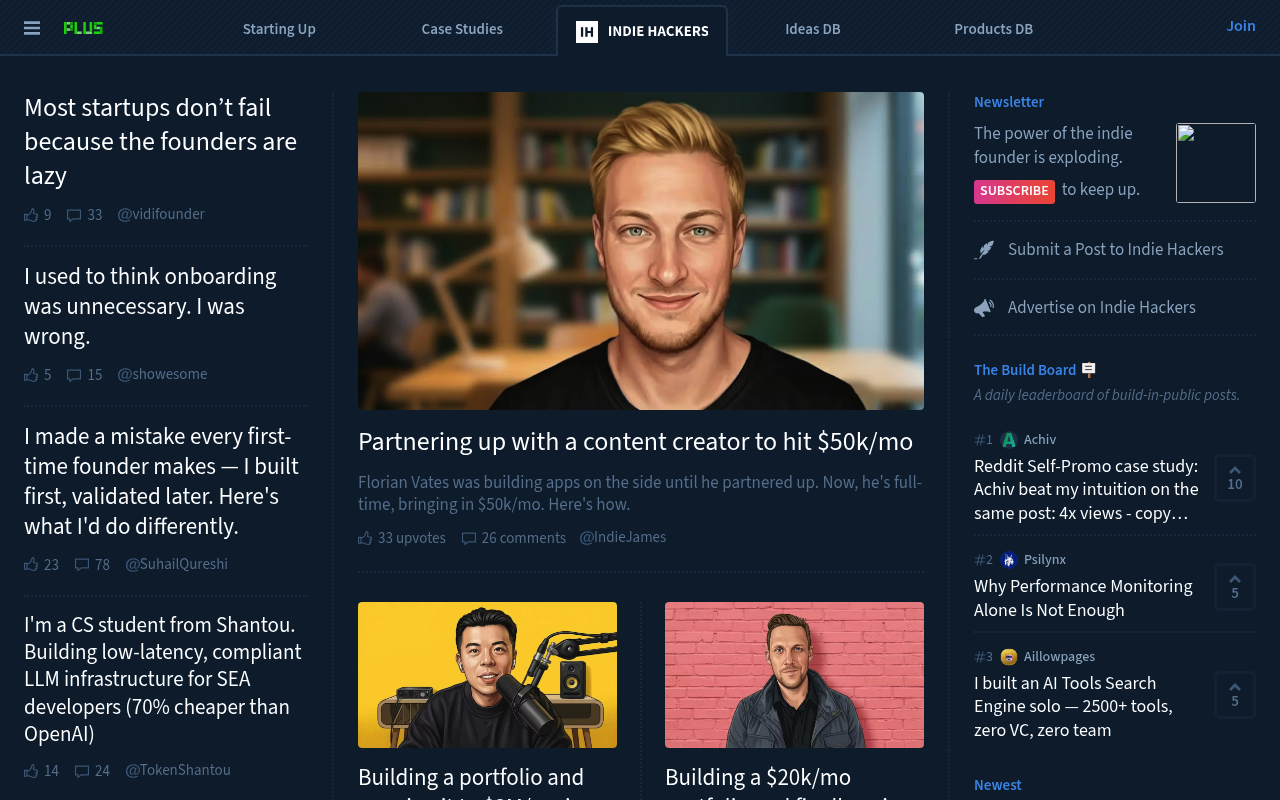Click the IH logo in Indie Hackers tab
The height and width of the screenshot is (800, 1280).
[587, 32]
